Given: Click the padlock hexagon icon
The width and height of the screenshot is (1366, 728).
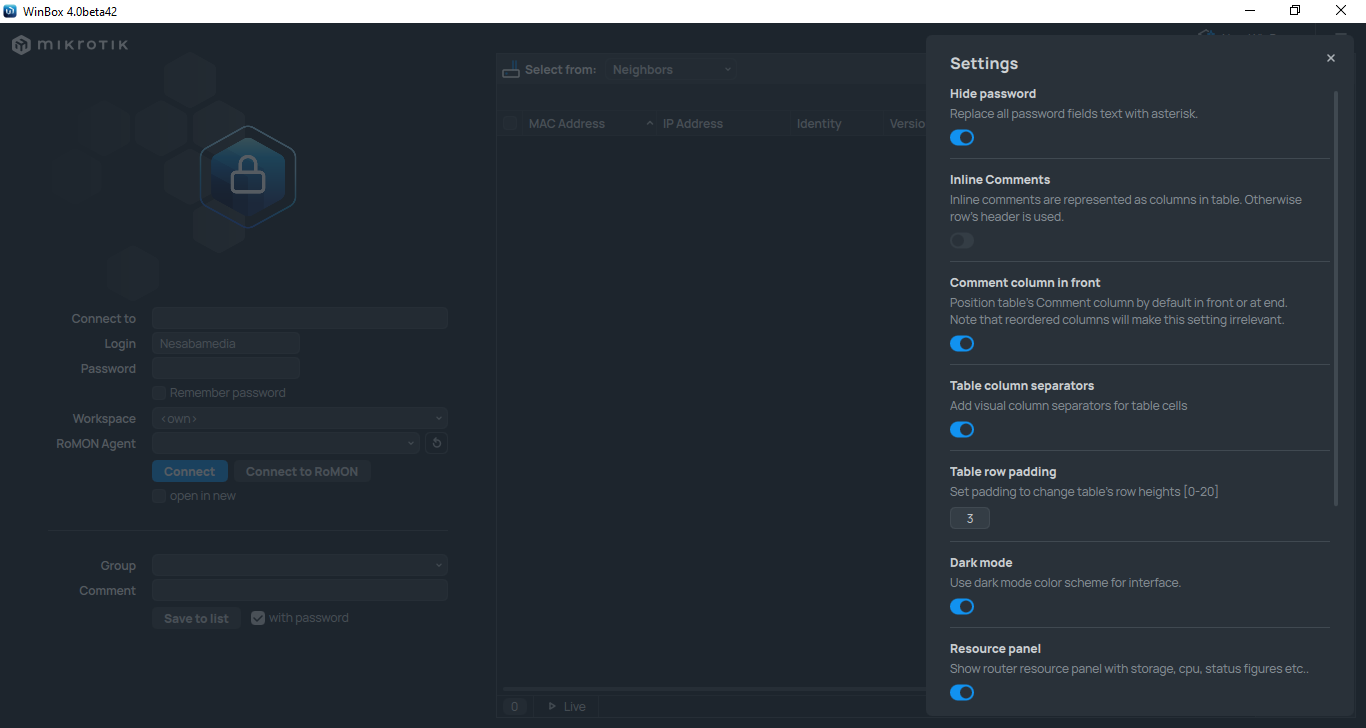Looking at the screenshot, I should click(x=247, y=178).
